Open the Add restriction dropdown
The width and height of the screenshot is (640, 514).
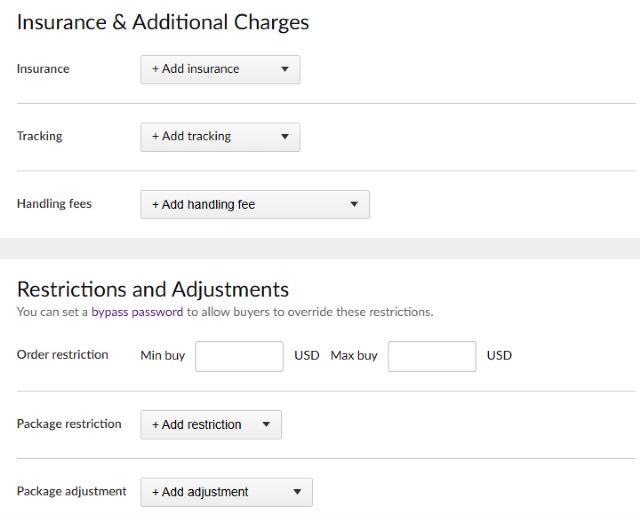(x=210, y=425)
